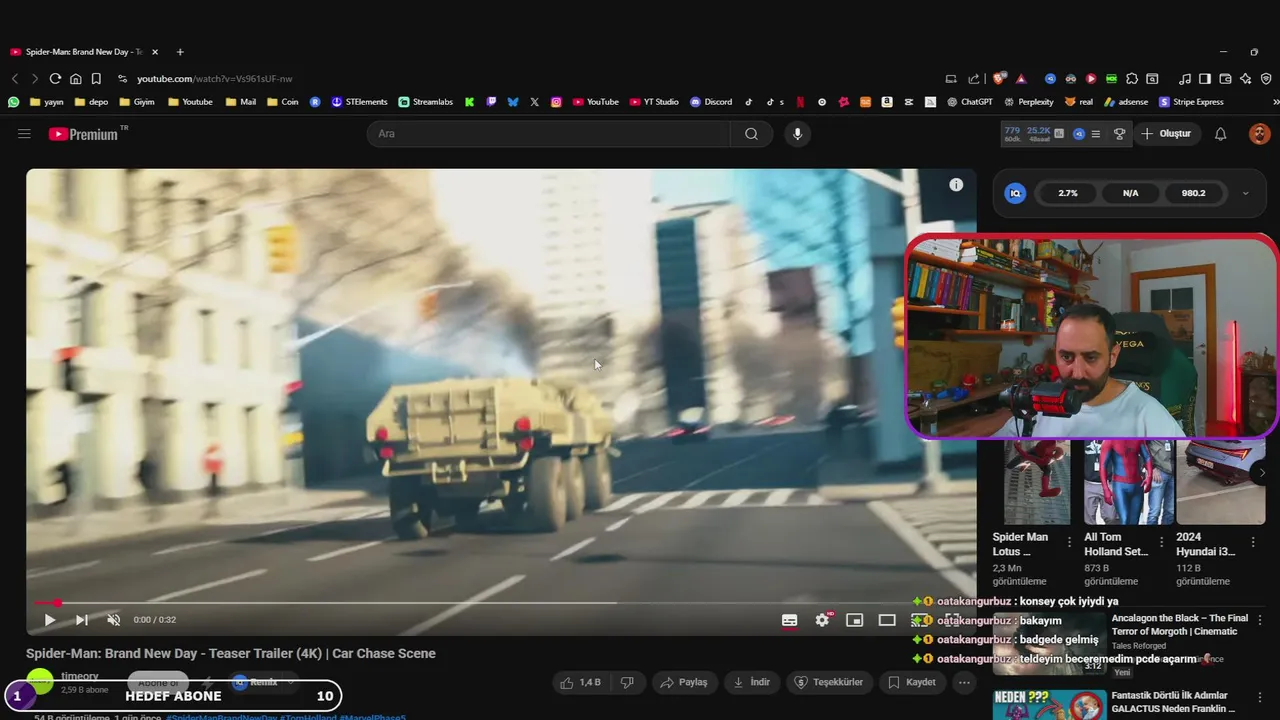1280x720 pixels.
Task: Dislike the video
Action: tap(627, 682)
